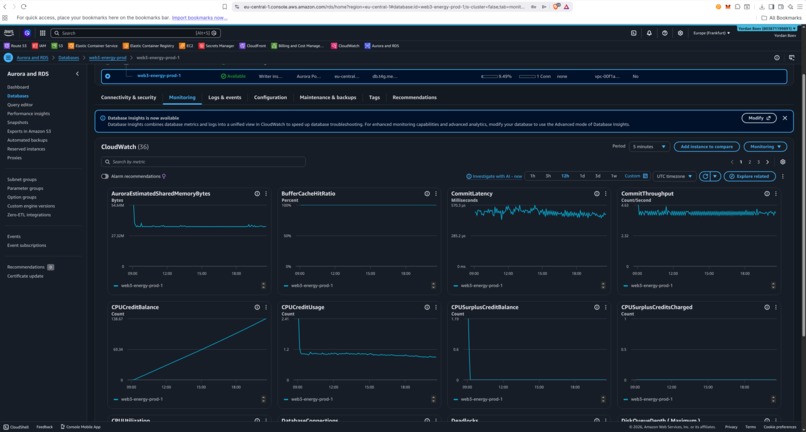The height and width of the screenshot is (432, 806).
Task: Go to the next page of metrics
Action: [766, 161]
